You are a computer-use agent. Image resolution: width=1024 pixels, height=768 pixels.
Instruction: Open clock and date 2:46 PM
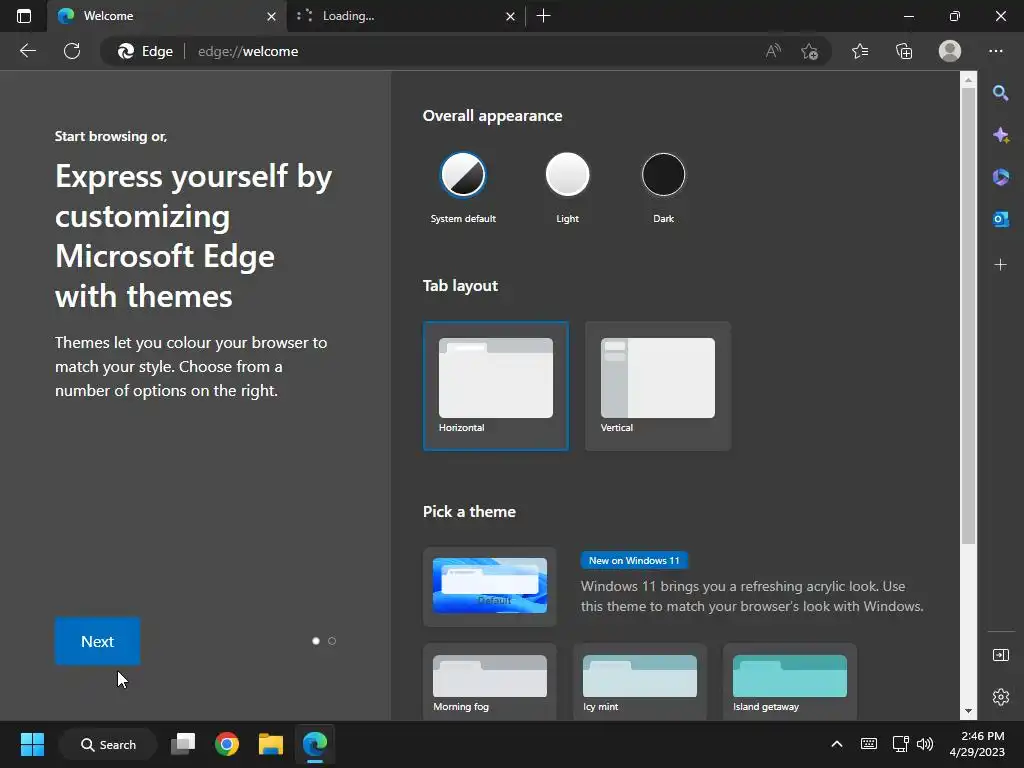point(977,744)
